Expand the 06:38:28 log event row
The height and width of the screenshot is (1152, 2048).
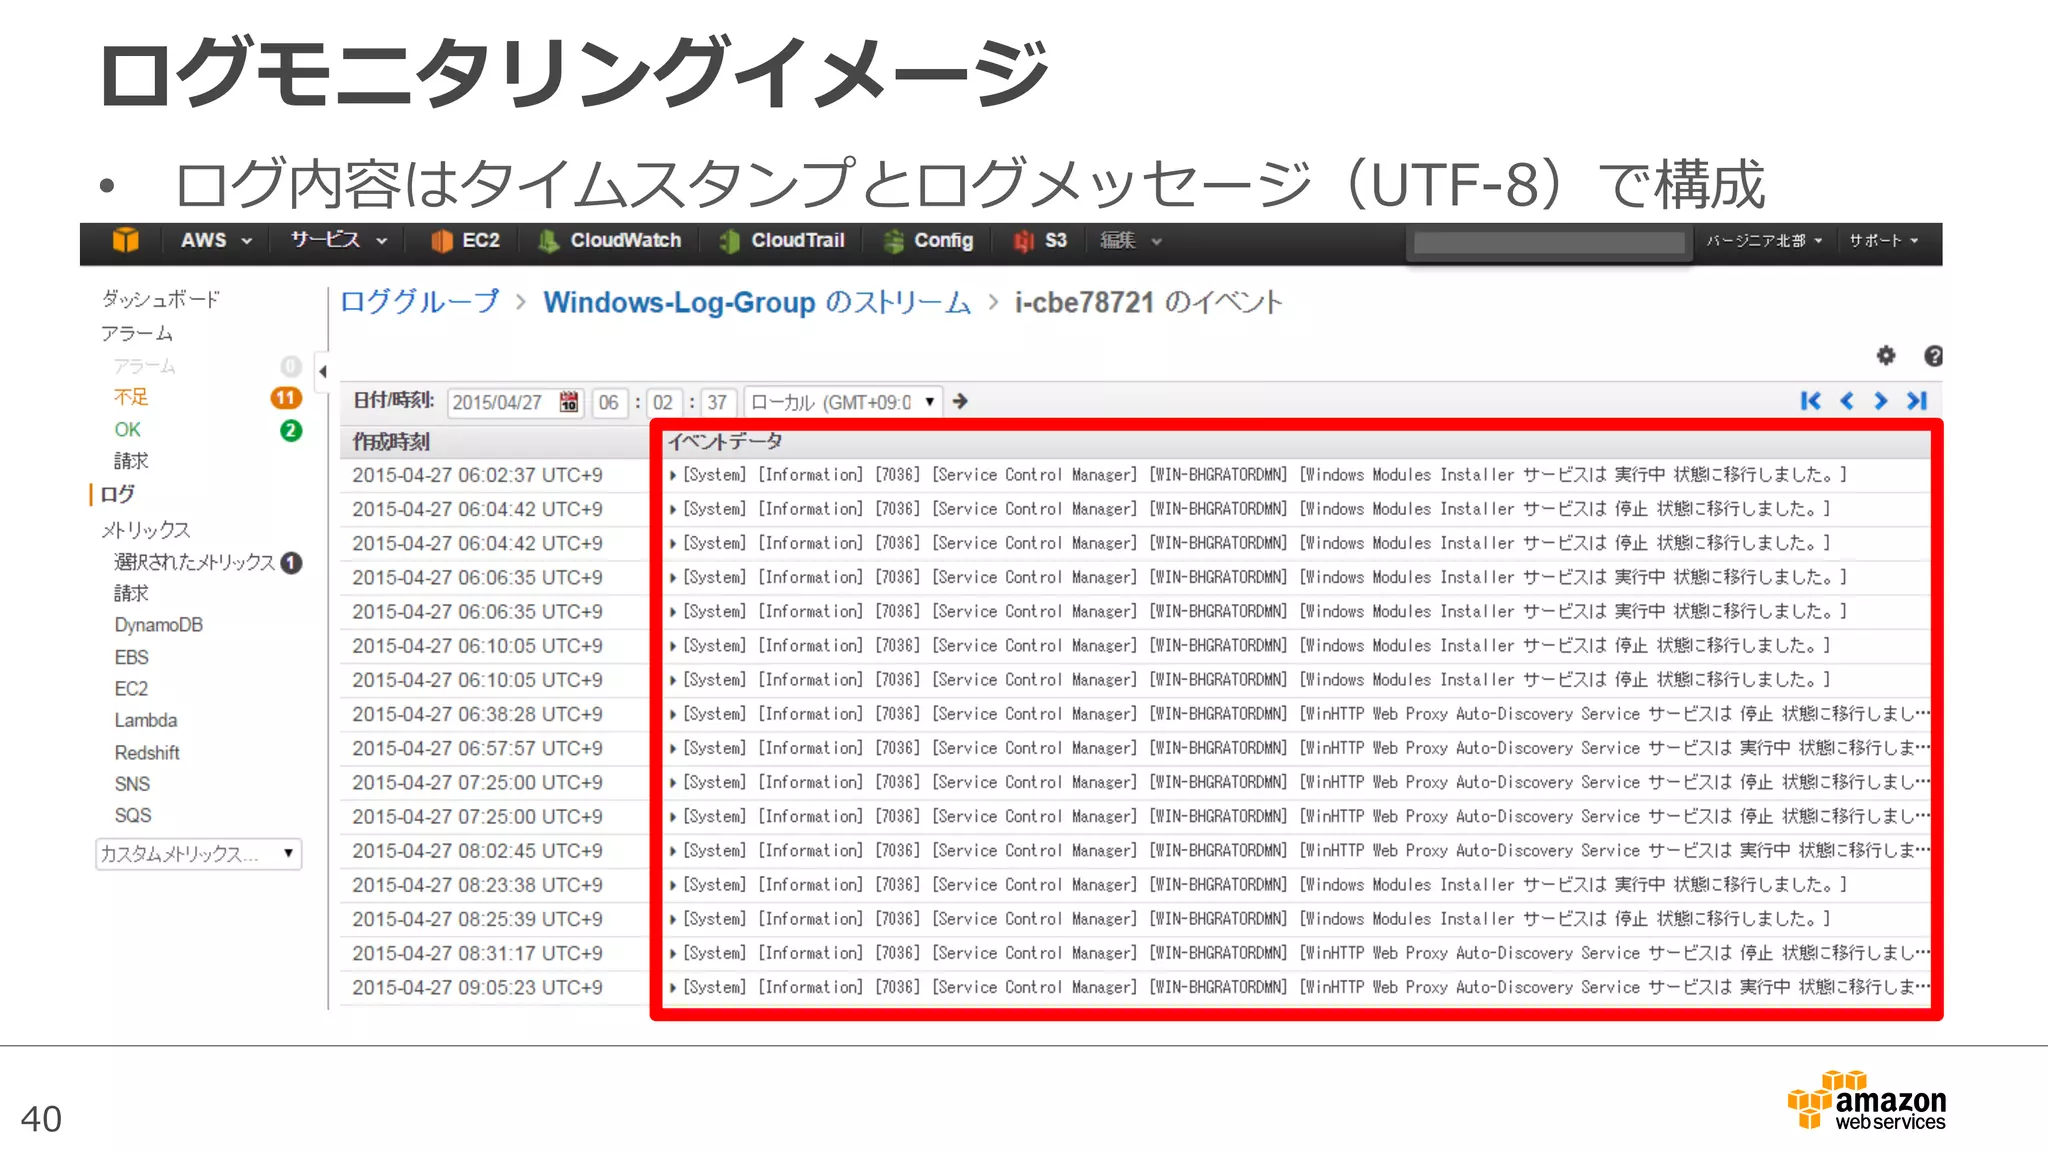[x=673, y=714]
